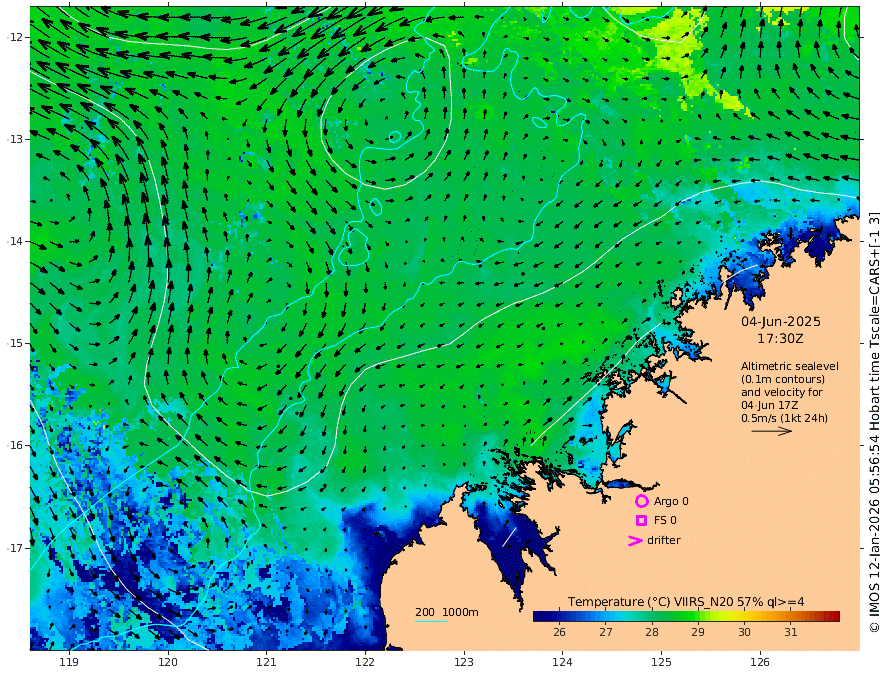The height and width of the screenshot is (680, 880).
Task: Click the 0.5m/s velocity scale arrow
Action: (x=772, y=431)
